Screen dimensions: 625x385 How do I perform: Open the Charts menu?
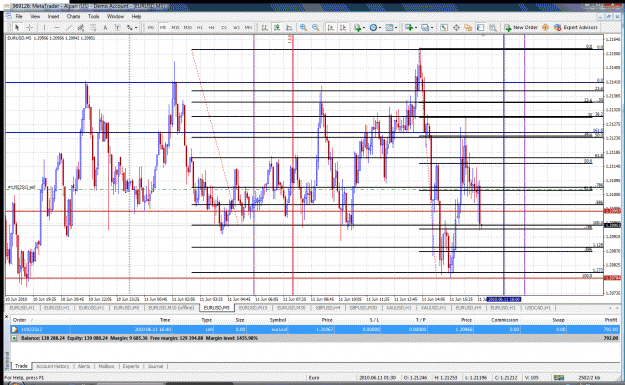pyautogui.click(x=73, y=16)
